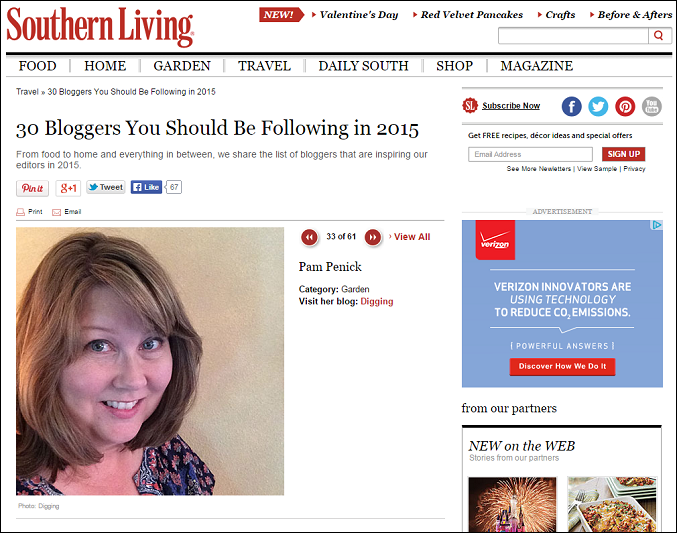Open the GARDEN menu
Viewport: 677px width, 533px height.
click(x=182, y=66)
